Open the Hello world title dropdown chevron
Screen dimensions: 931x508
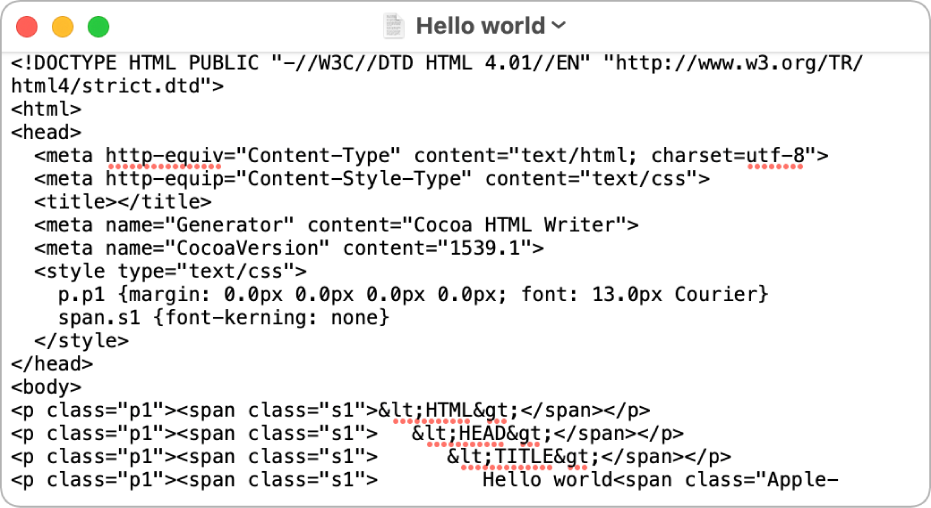tap(559, 26)
